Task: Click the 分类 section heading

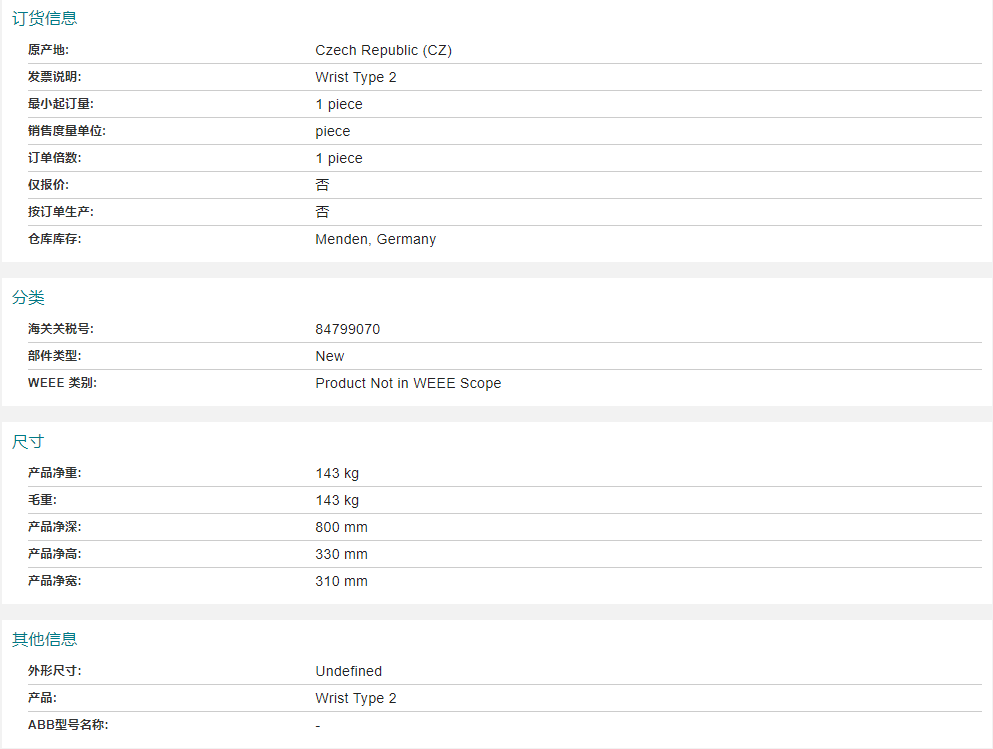Action: (x=28, y=298)
